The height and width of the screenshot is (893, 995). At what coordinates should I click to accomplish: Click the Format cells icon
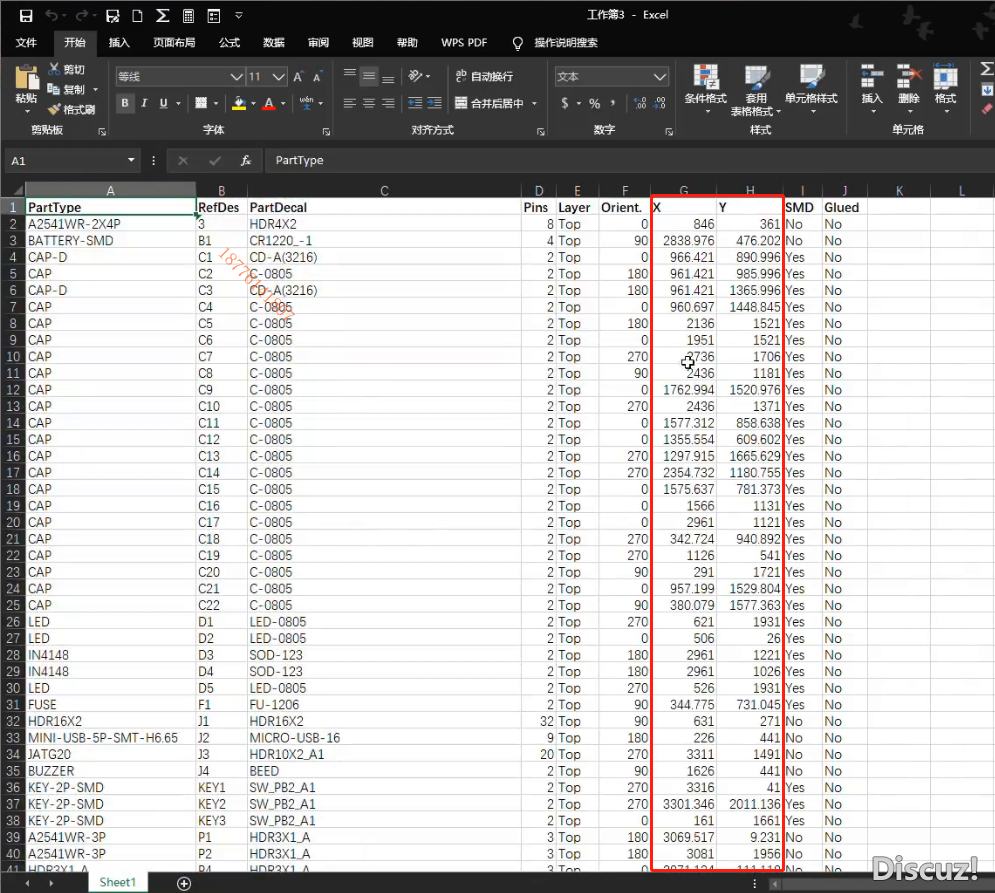[946, 77]
